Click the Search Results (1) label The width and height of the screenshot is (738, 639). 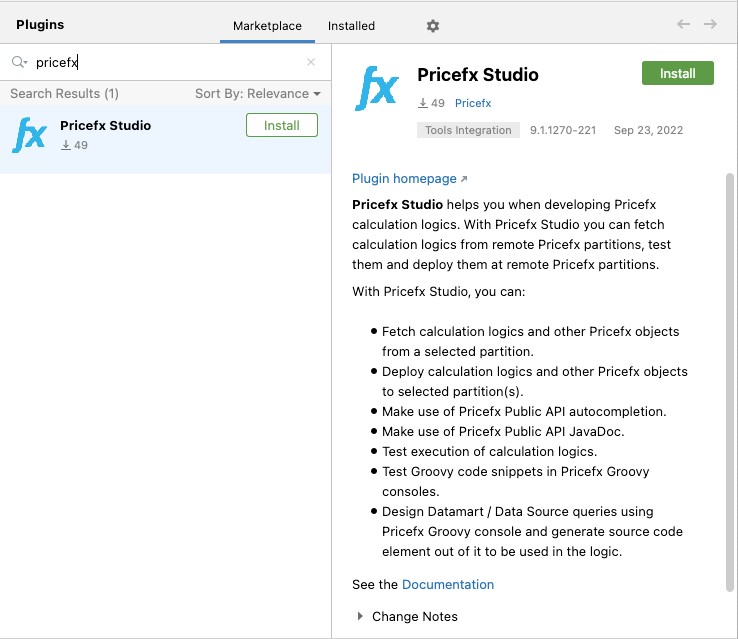pos(64,94)
